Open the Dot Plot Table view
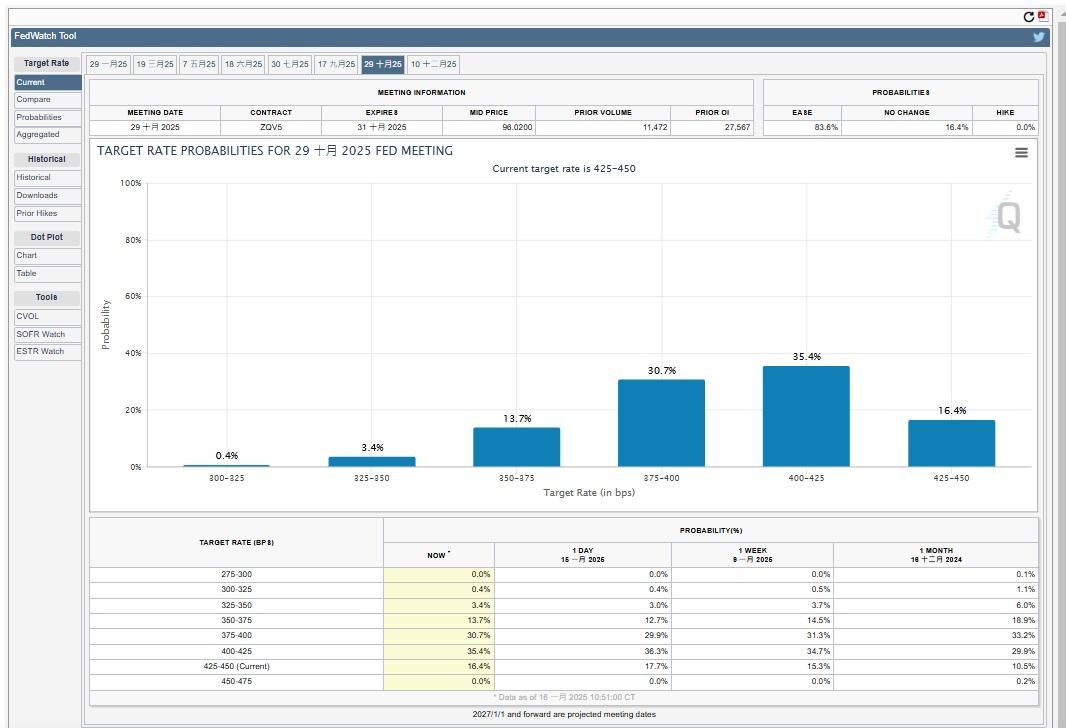 47,273
